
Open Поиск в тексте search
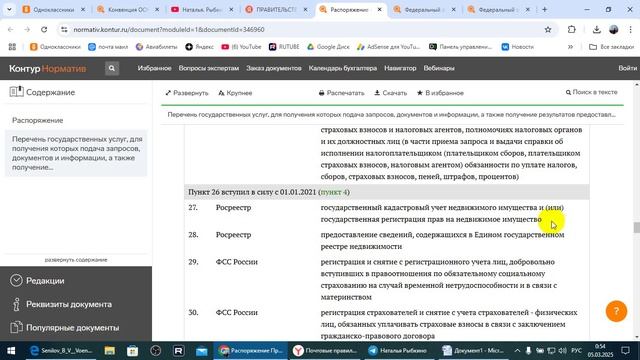point(591,92)
